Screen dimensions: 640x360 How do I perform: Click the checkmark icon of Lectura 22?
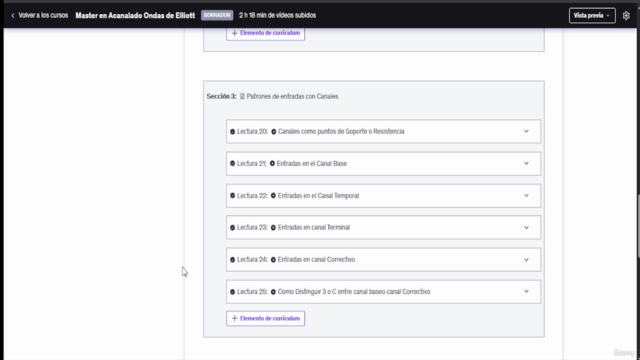click(x=232, y=196)
